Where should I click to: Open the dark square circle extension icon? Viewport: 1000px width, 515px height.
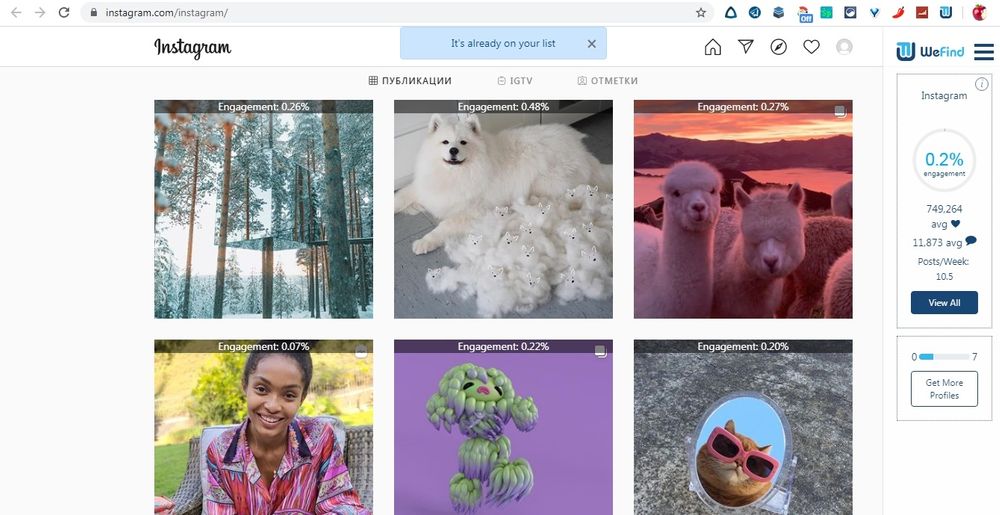[850, 12]
